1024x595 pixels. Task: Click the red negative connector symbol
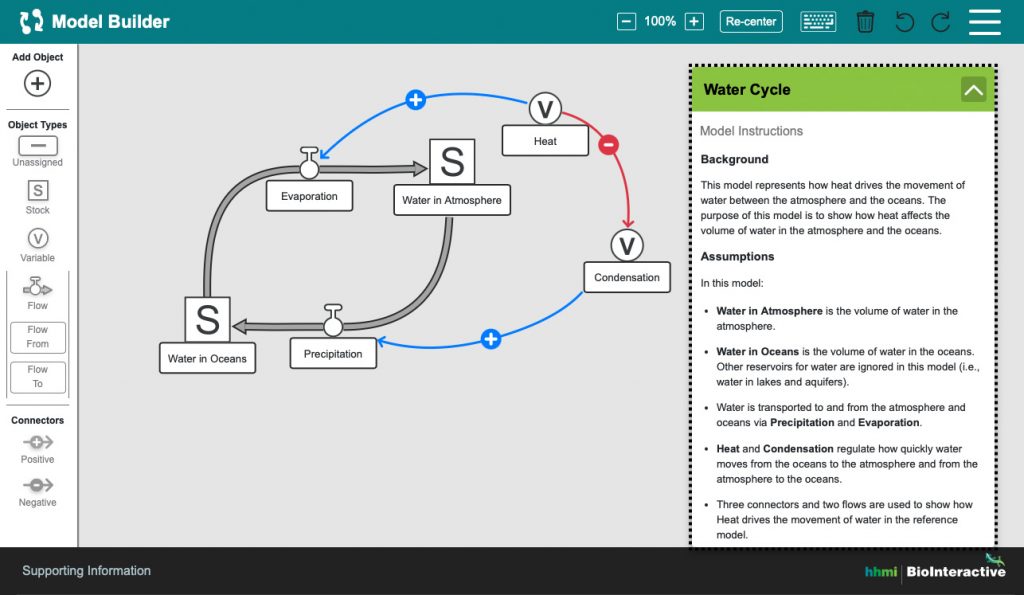pos(609,144)
